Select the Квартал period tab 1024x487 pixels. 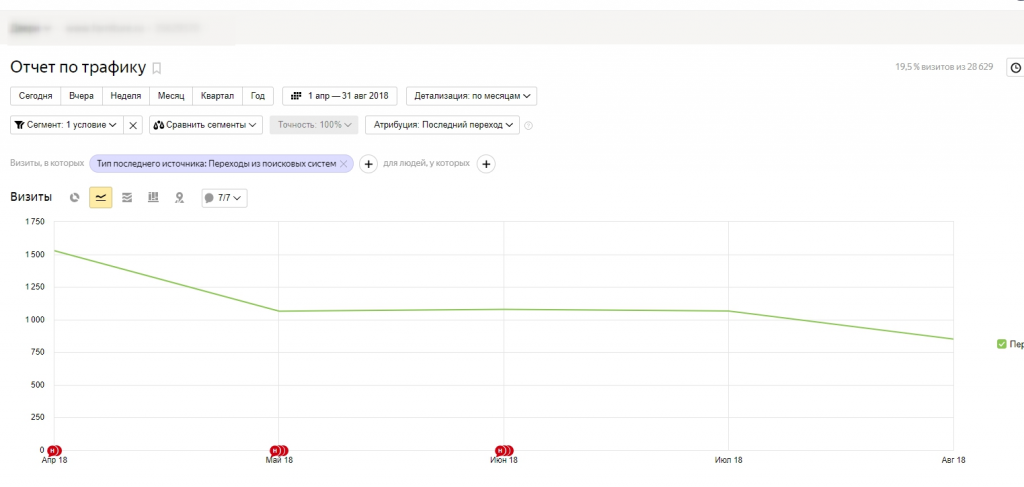[x=217, y=96]
